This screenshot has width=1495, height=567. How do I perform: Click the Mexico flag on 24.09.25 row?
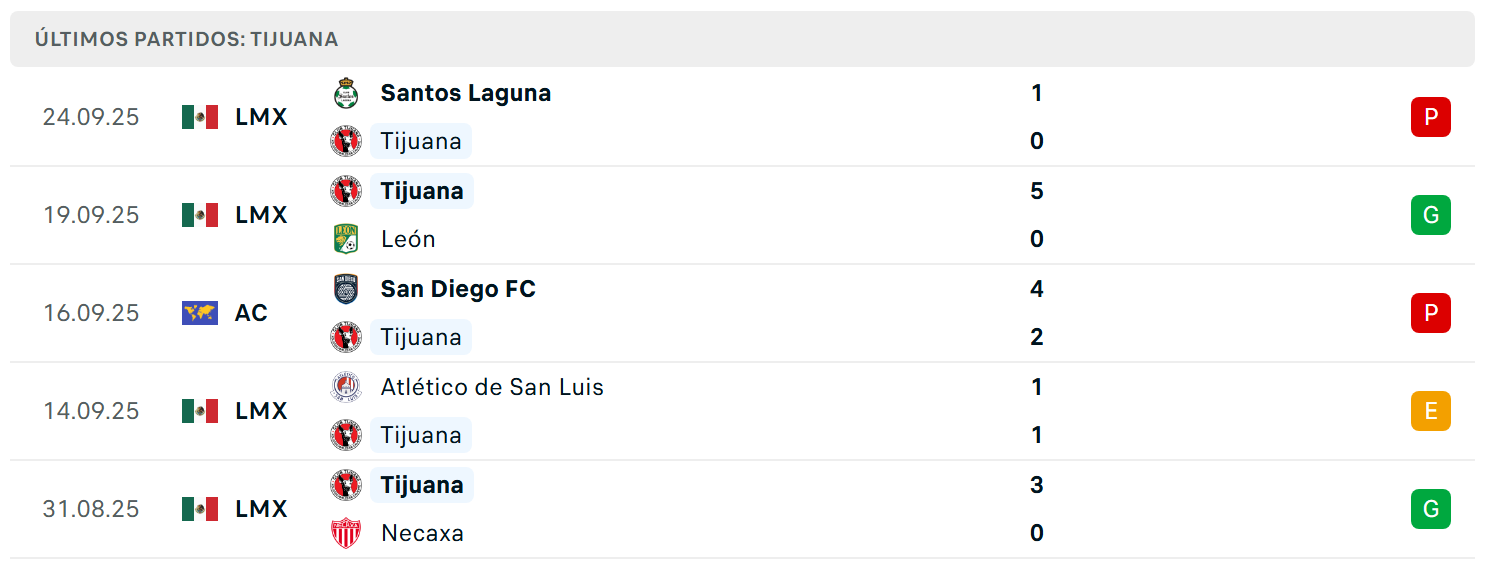point(200,117)
